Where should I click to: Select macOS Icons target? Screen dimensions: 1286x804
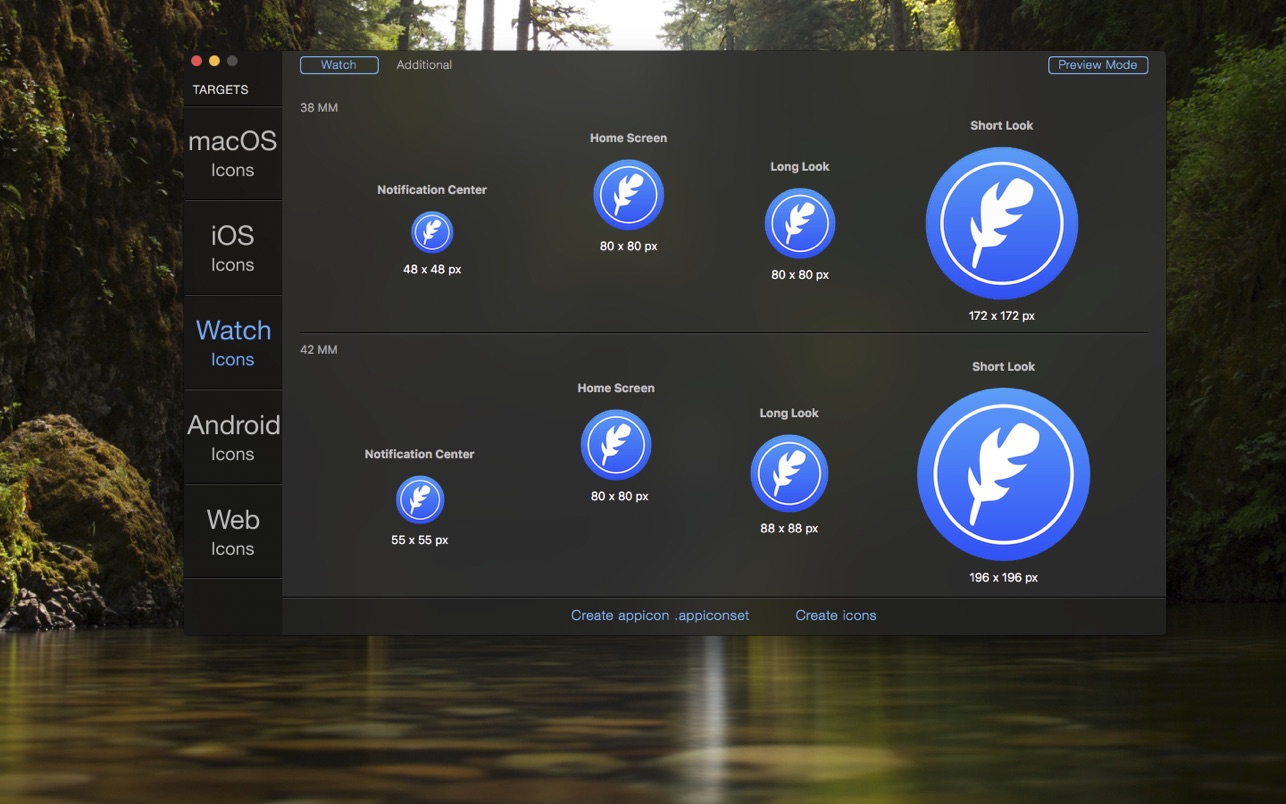233,153
